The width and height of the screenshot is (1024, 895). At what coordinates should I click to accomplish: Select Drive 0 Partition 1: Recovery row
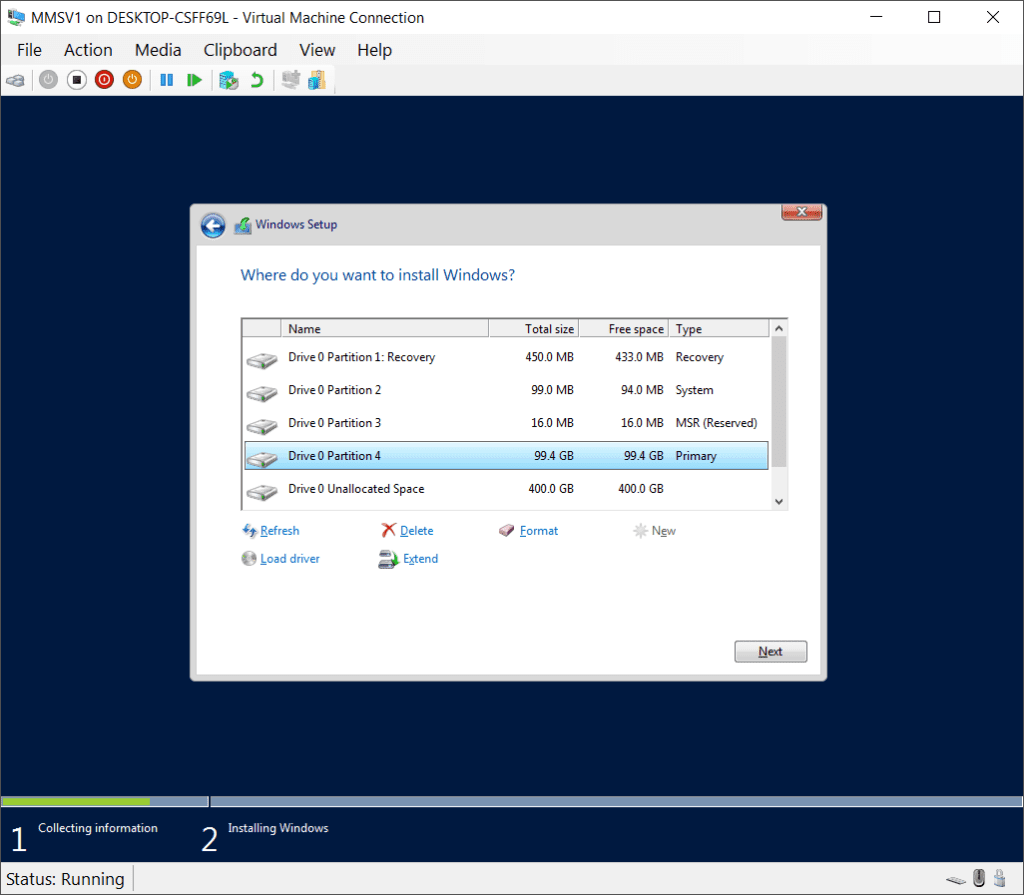506,357
